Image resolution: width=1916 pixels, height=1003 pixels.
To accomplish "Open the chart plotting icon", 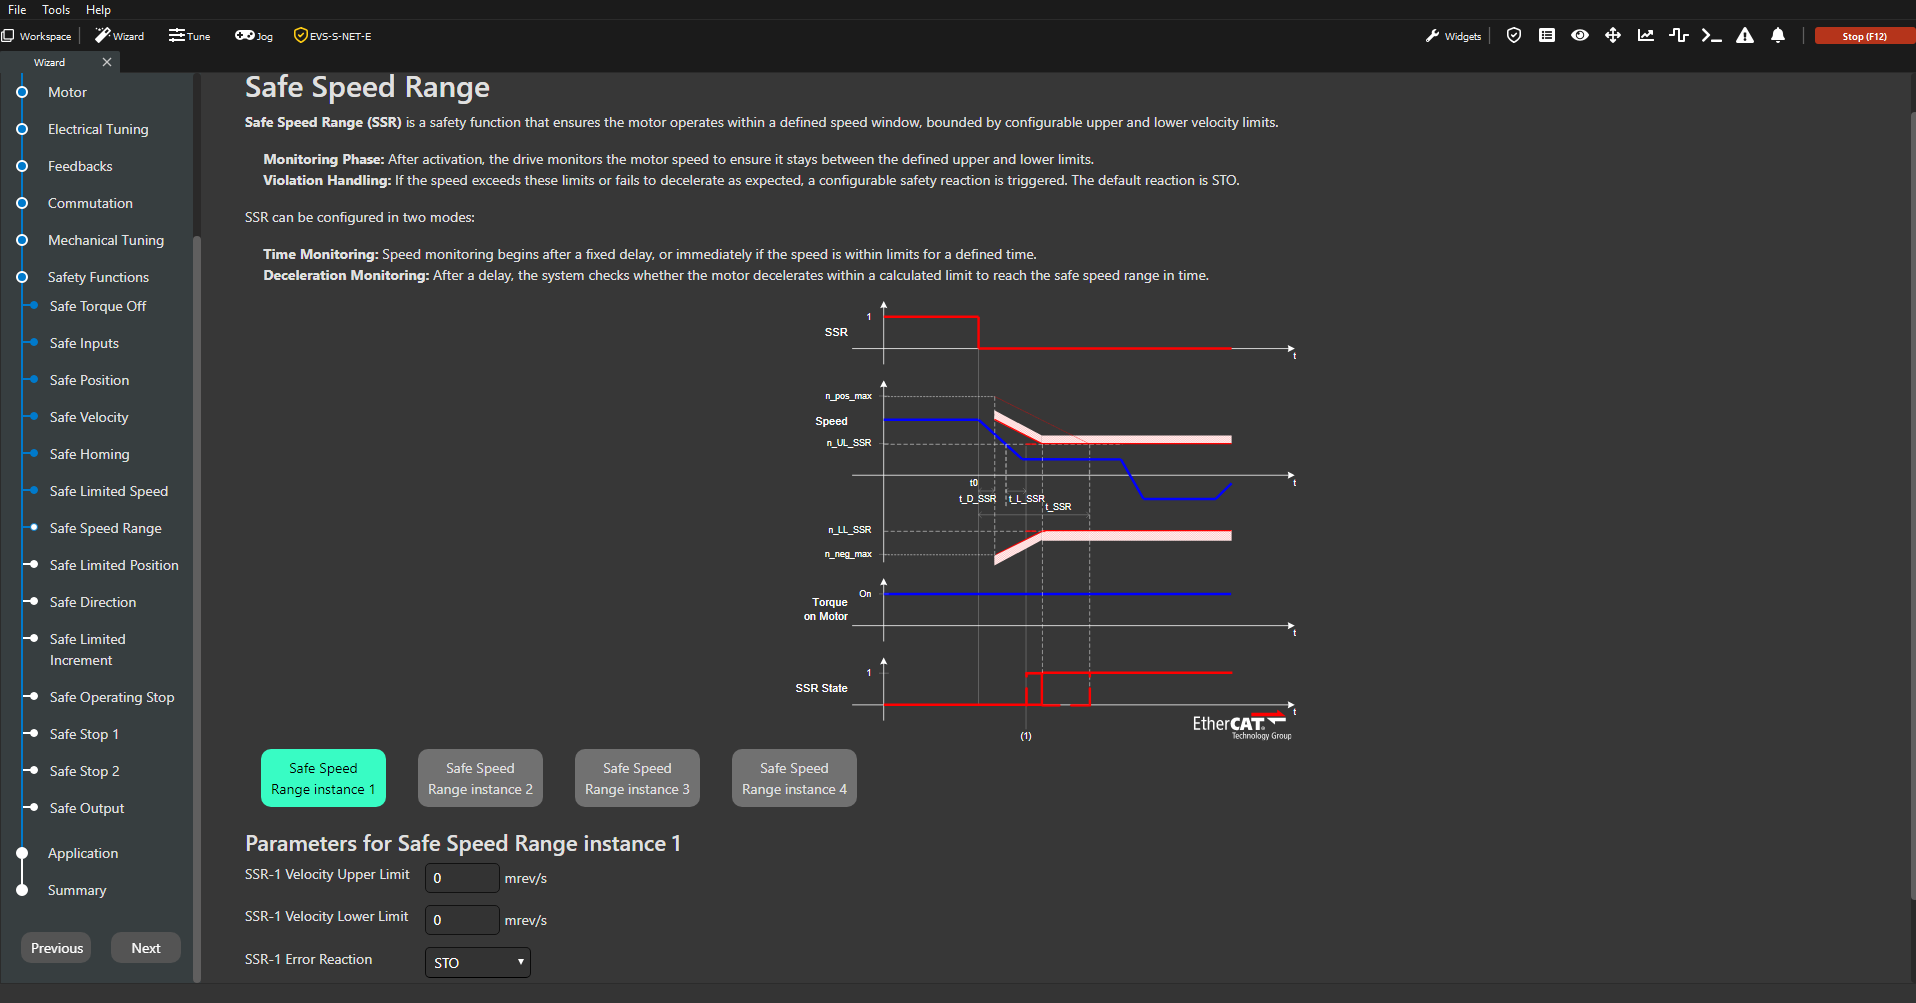I will (1646, 36).
